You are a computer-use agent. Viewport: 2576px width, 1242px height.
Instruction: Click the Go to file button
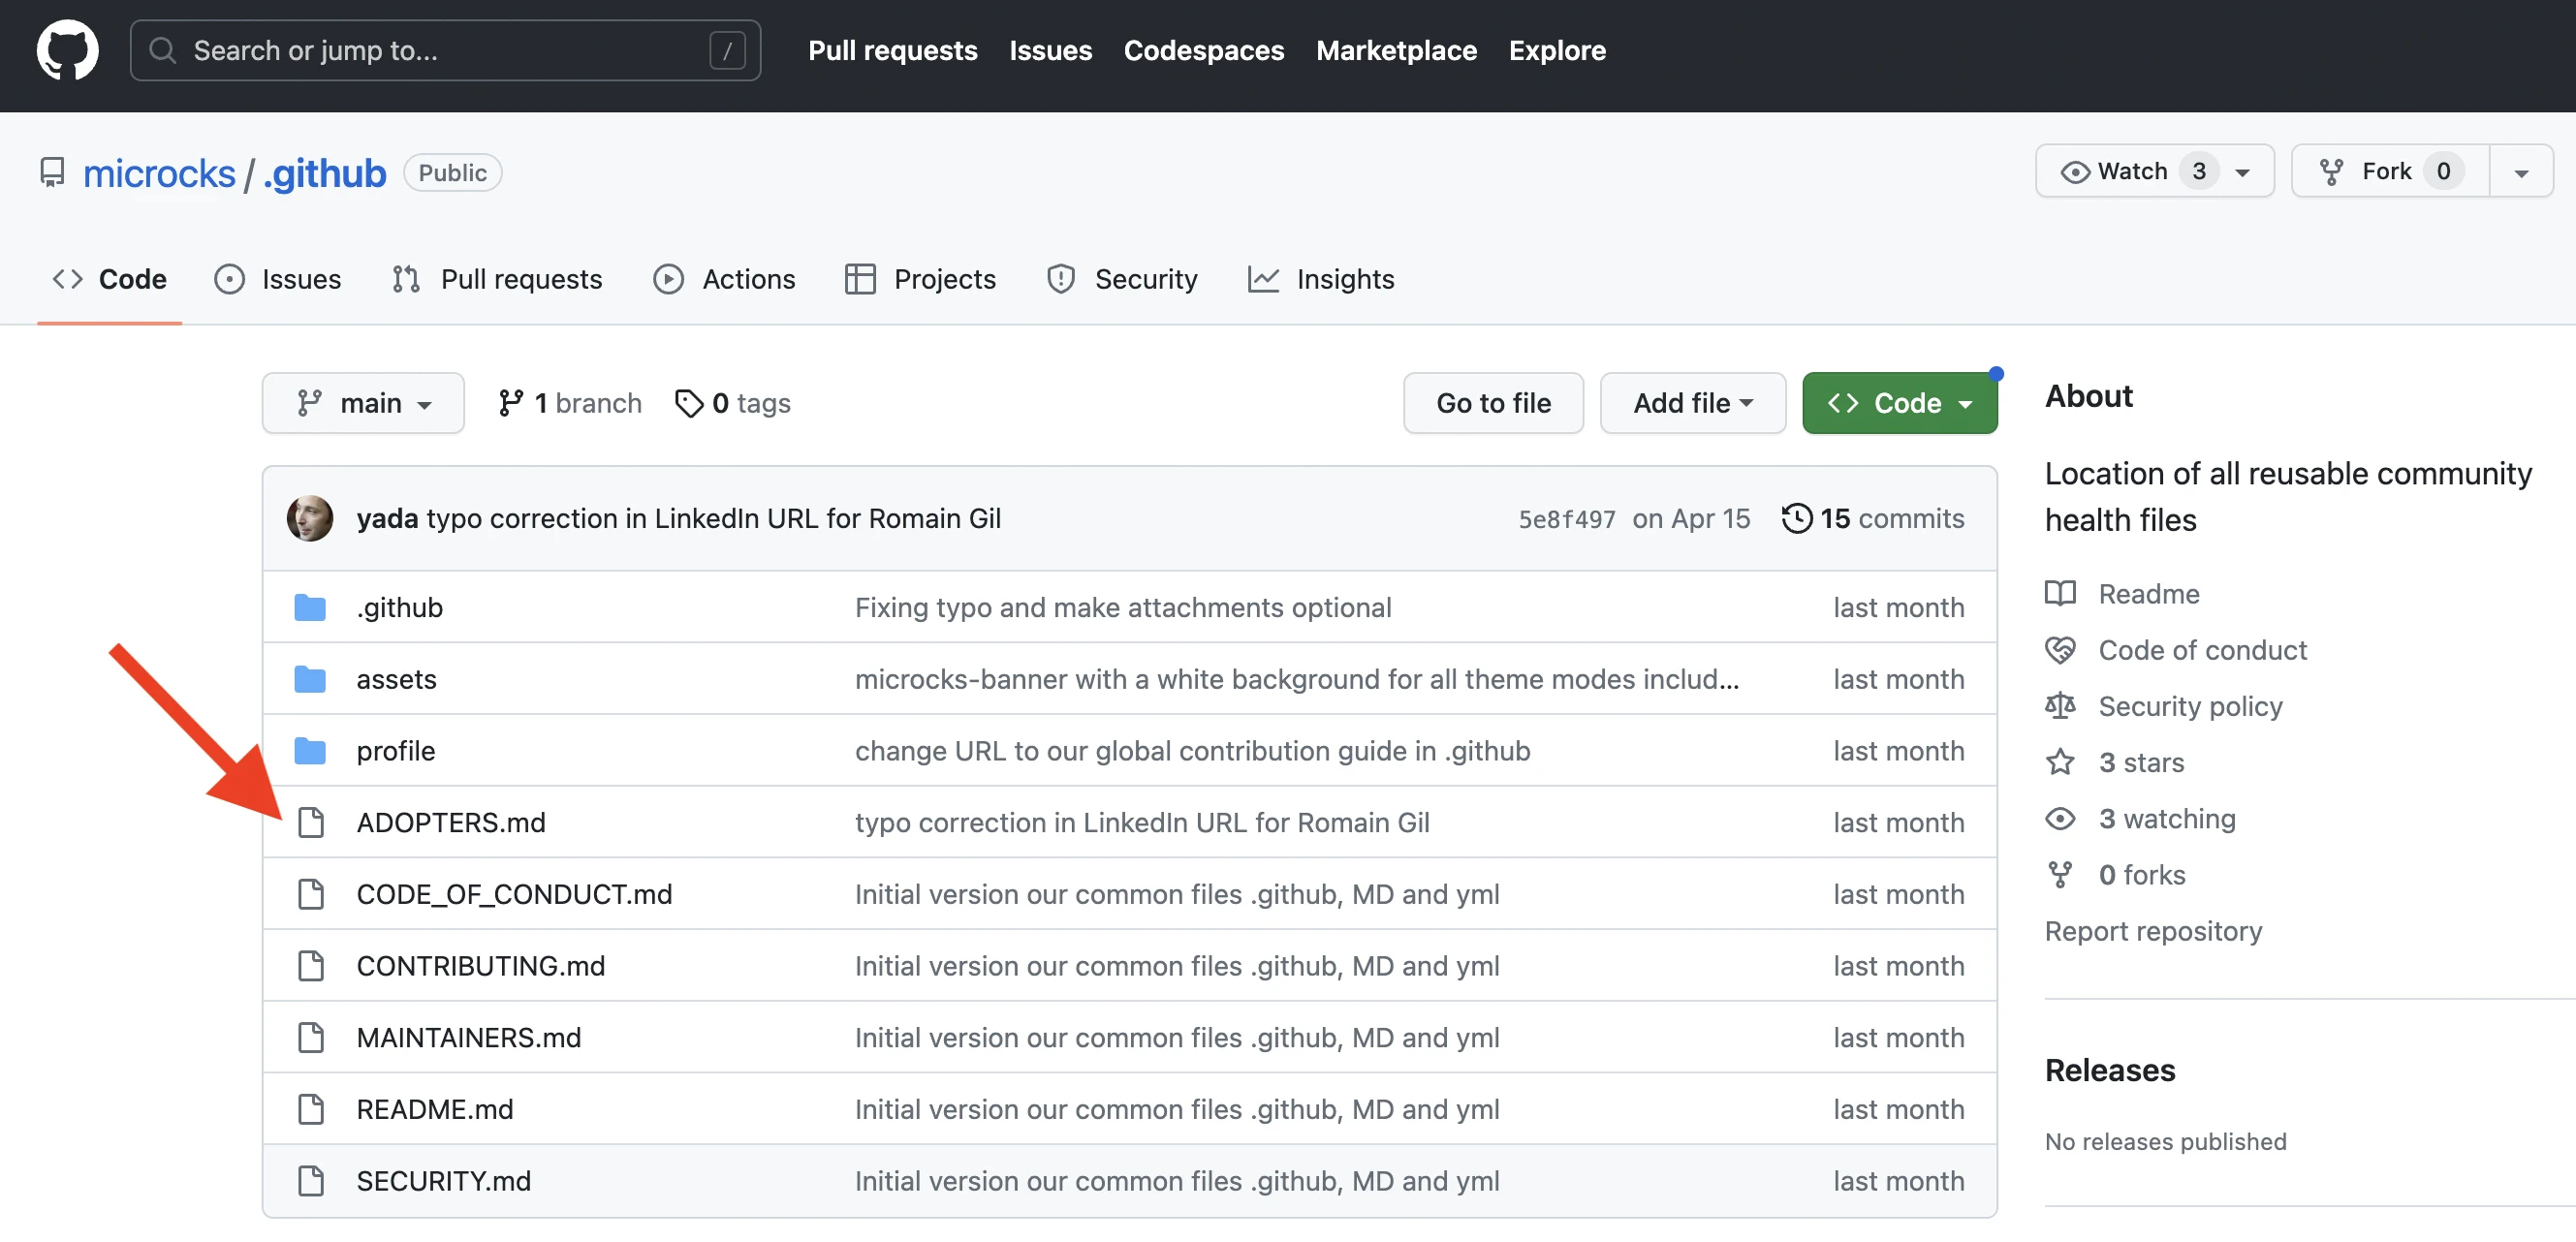(1492, 402)
